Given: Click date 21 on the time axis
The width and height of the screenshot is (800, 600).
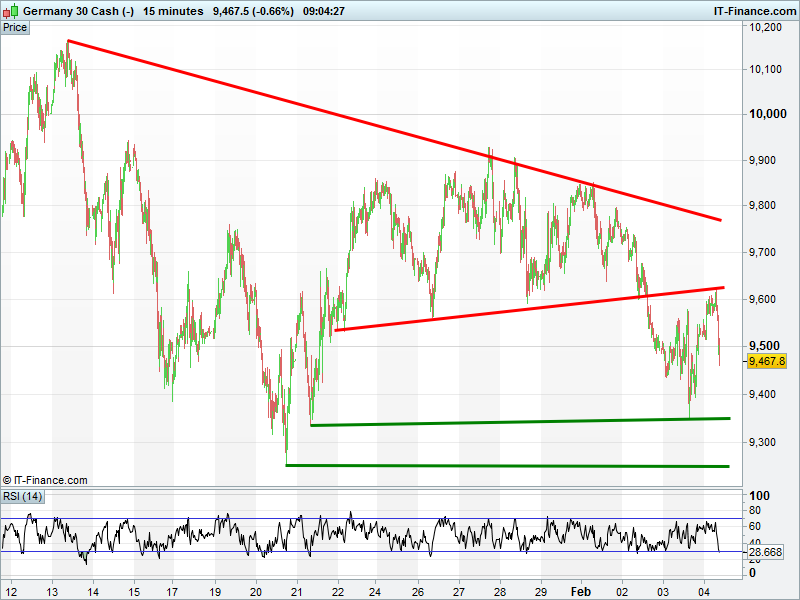Looking at the screenshot, I should tap(297, 592).
